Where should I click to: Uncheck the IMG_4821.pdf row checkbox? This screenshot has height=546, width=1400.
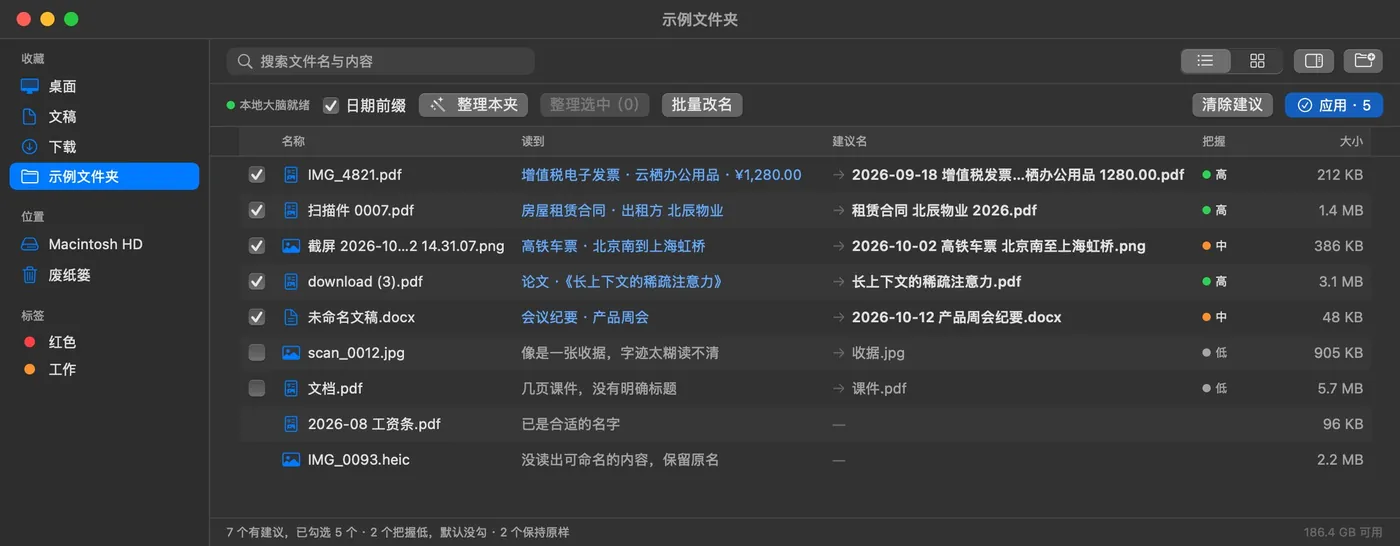click(257, 174)
